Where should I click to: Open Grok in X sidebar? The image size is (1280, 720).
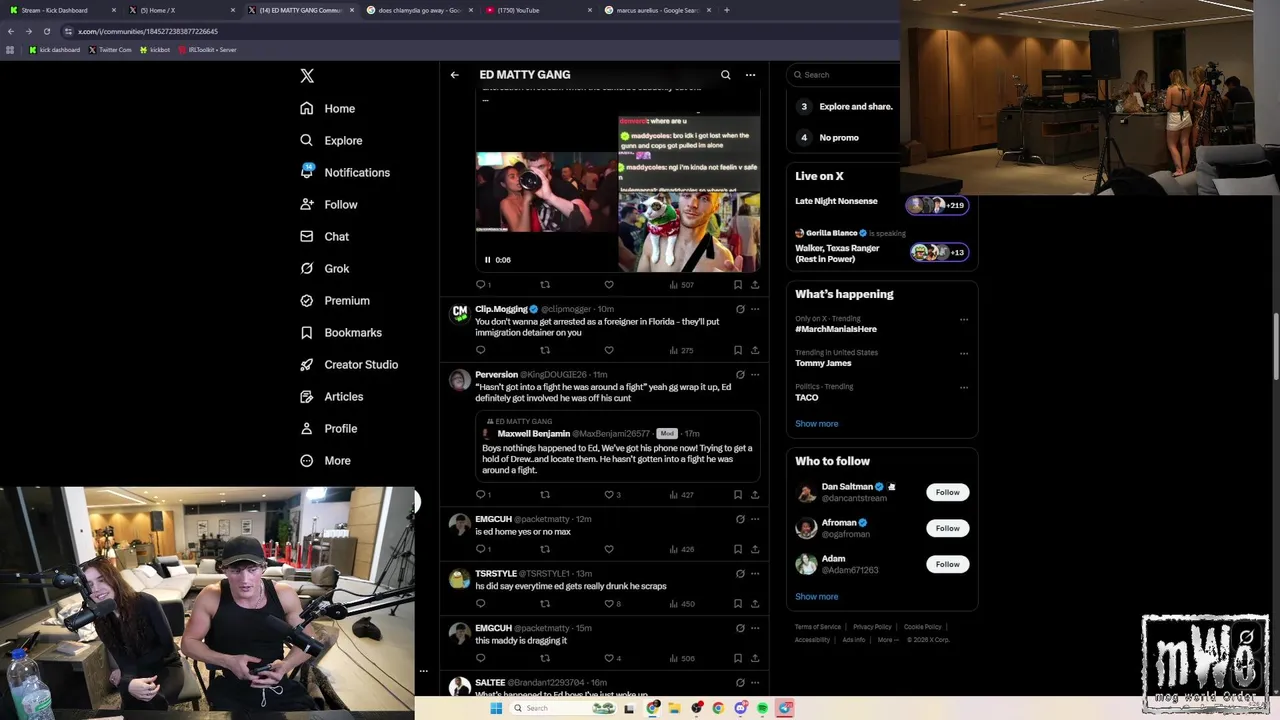324,268
